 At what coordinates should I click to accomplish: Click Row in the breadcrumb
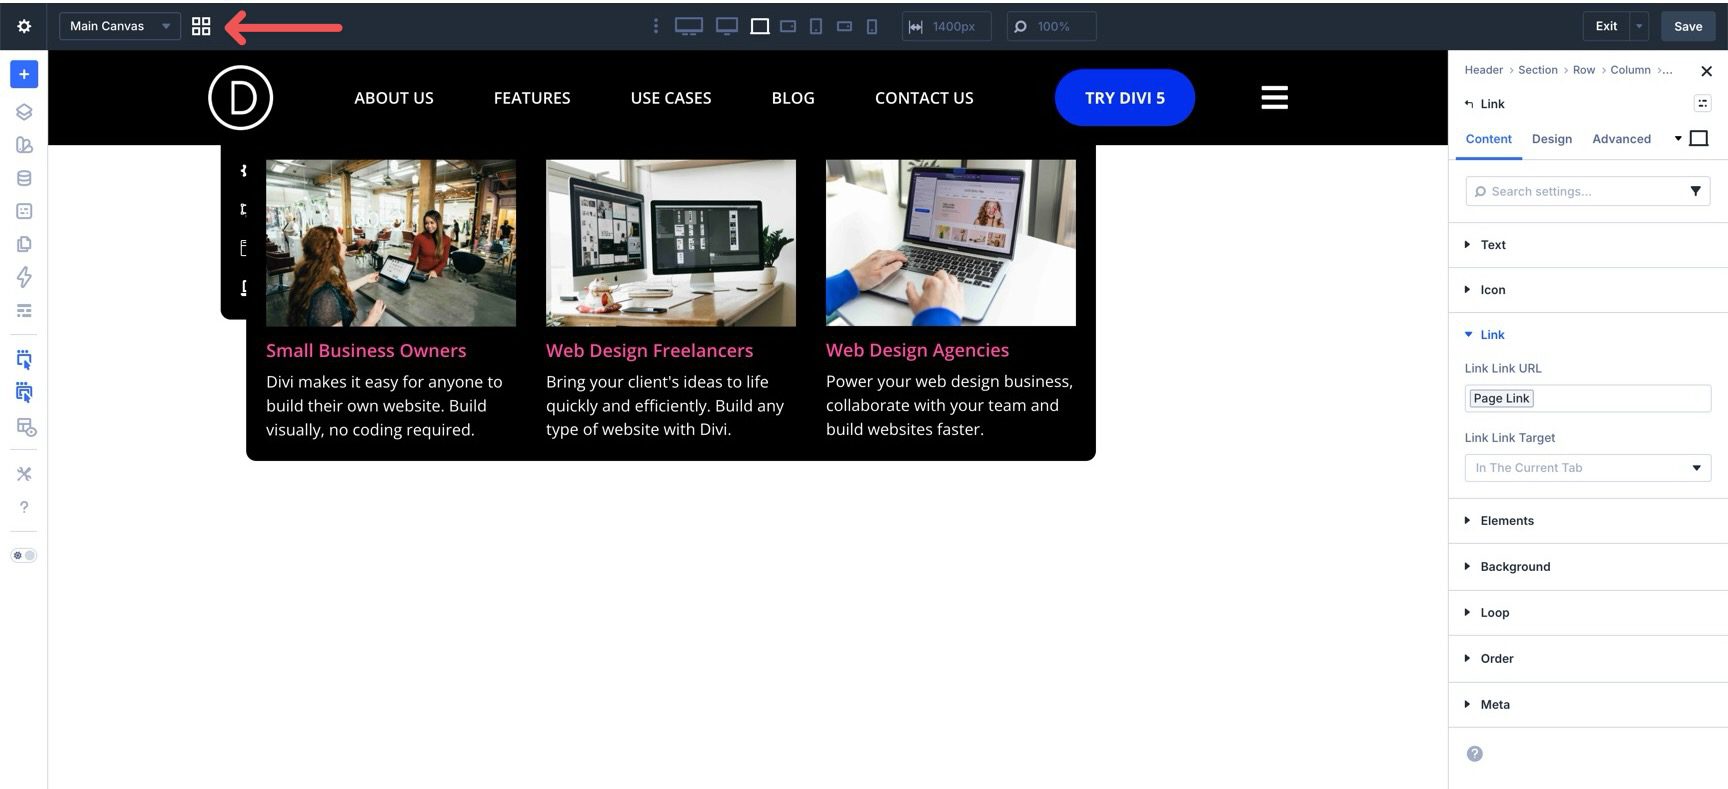[1584, 70]
